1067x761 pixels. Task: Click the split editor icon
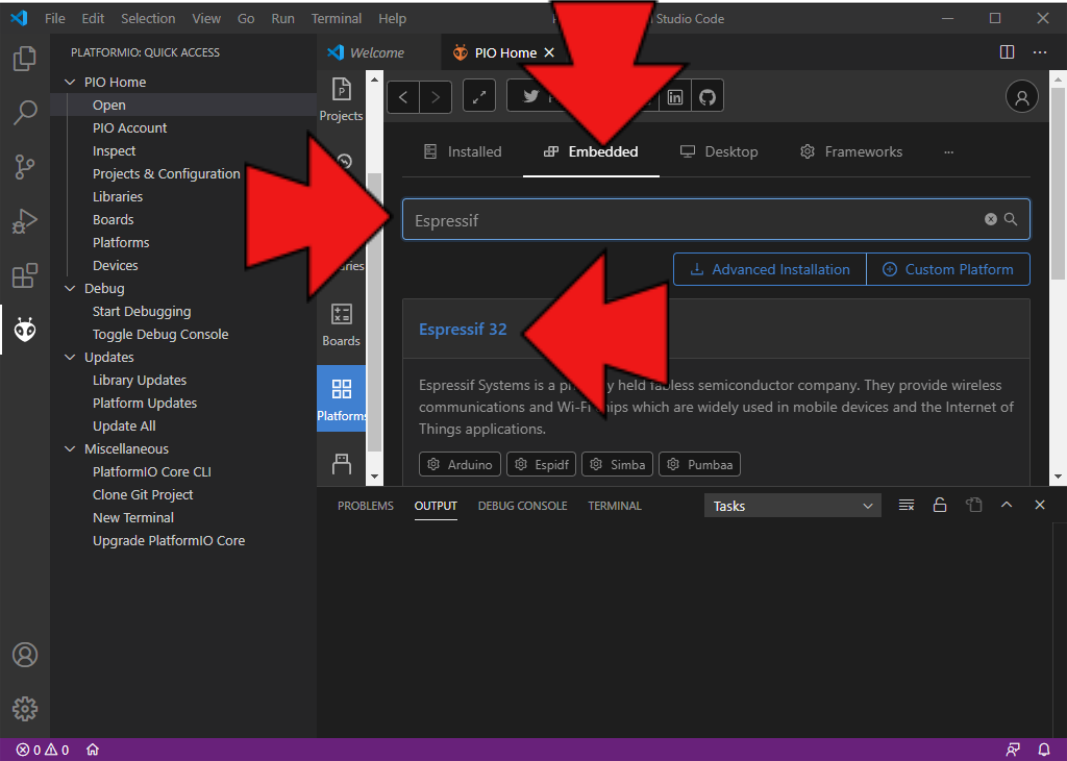1007,52
